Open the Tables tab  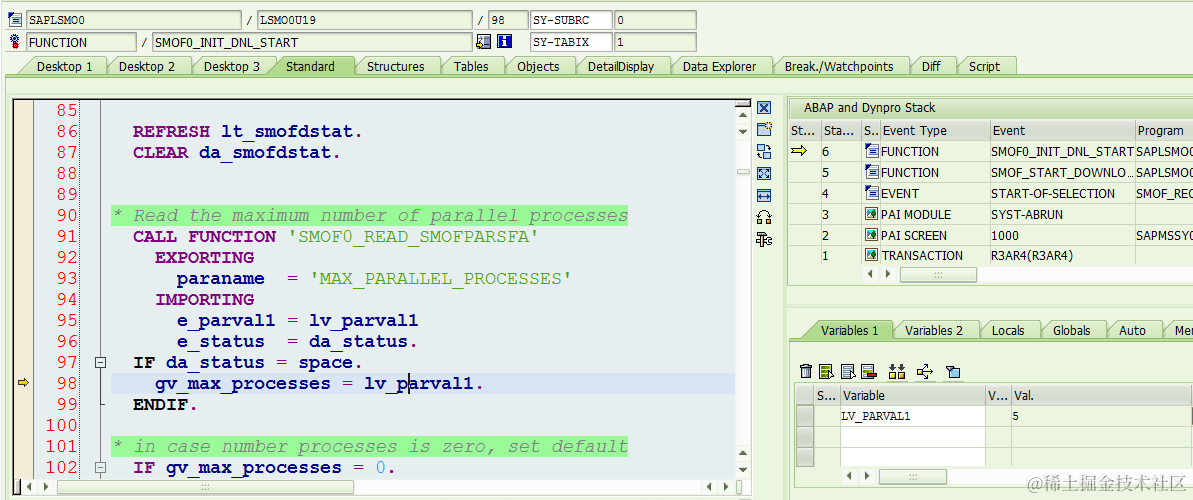point(471,66)
